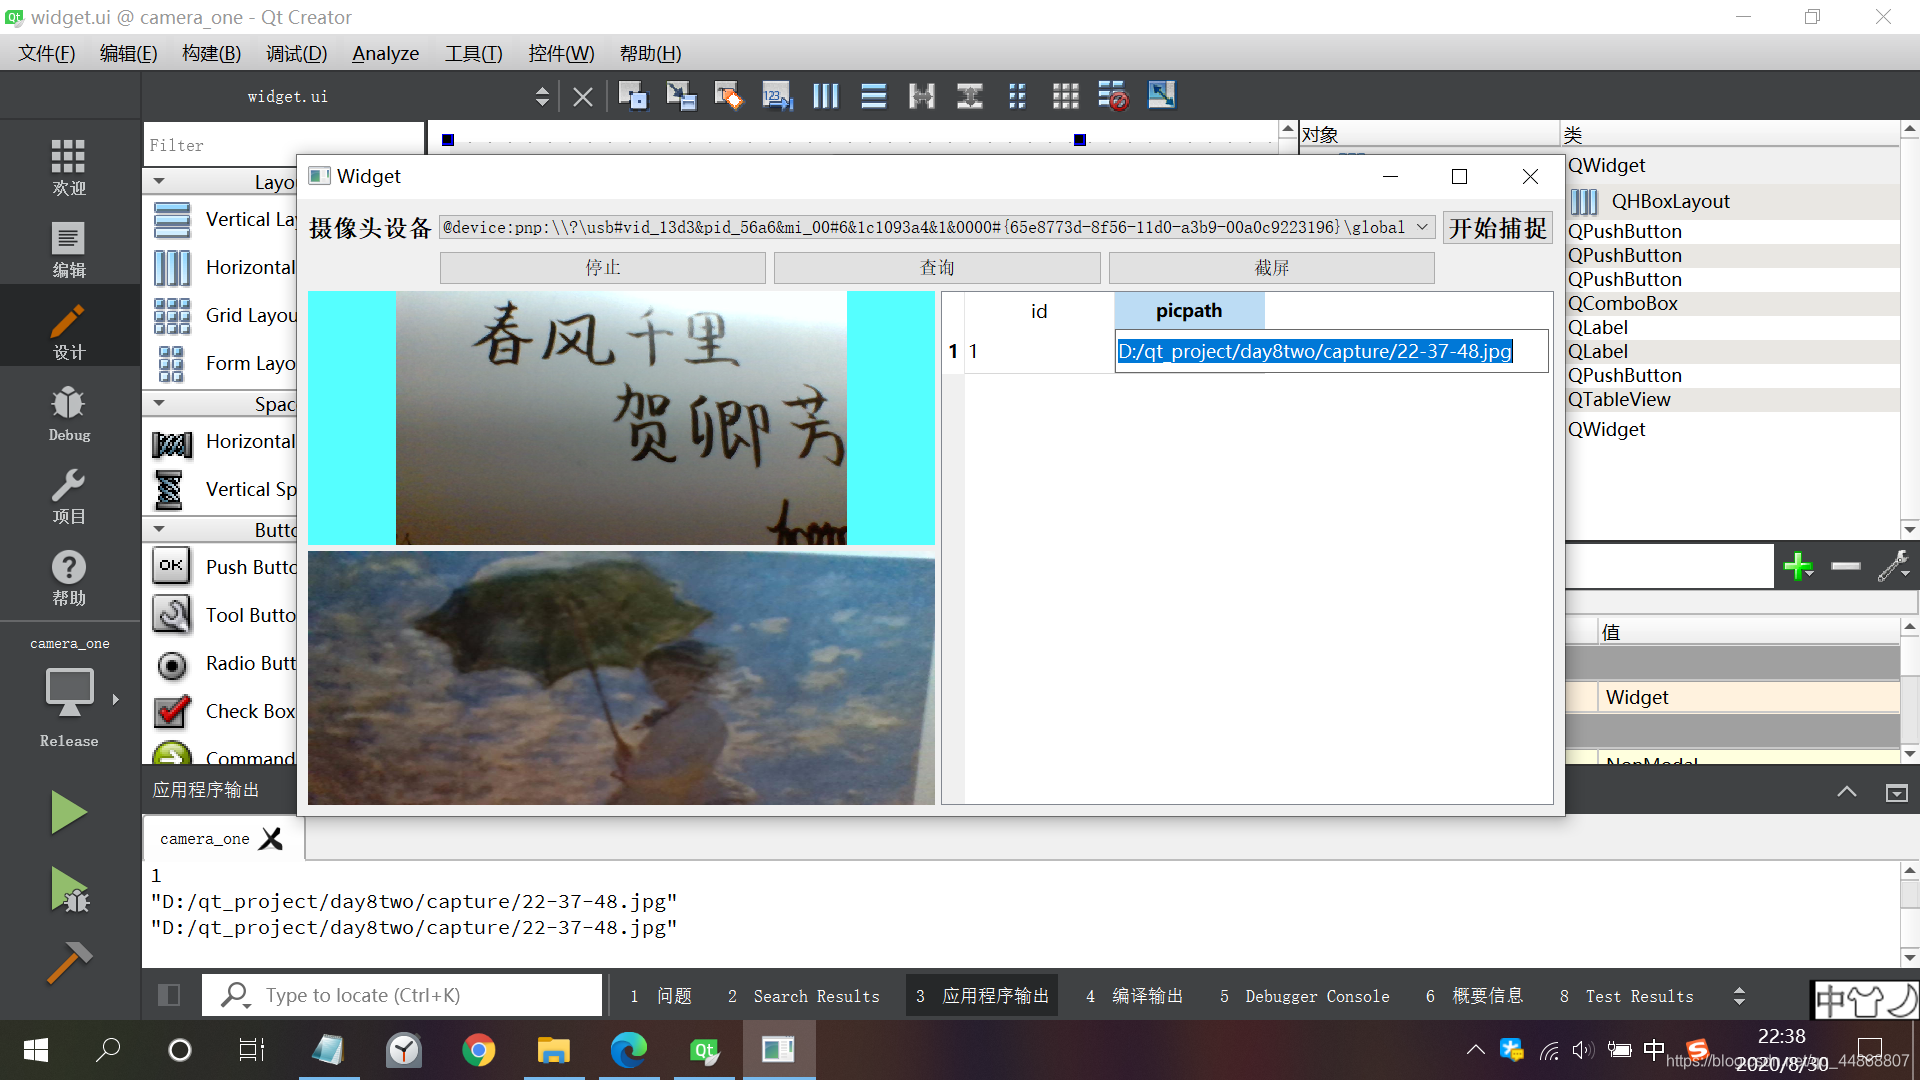The image size is (1920, 1080).
Task: Click the Type to locate field
Action: point(403,995)
